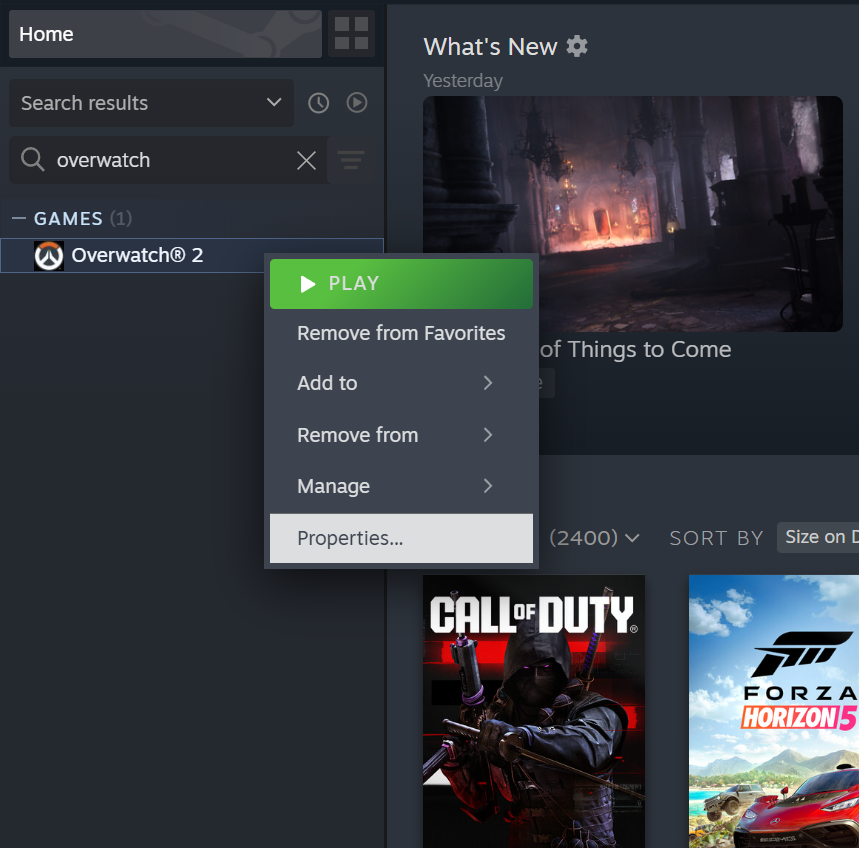This screenshot has width=859, height=848.
Task: Click the green PLAY button
Action: (x=401, y=284)
